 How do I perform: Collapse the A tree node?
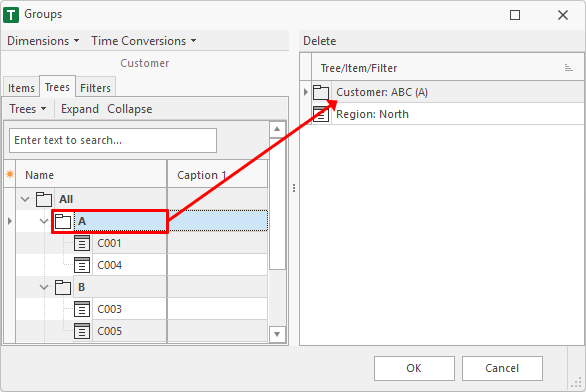[x=44, y=221]
